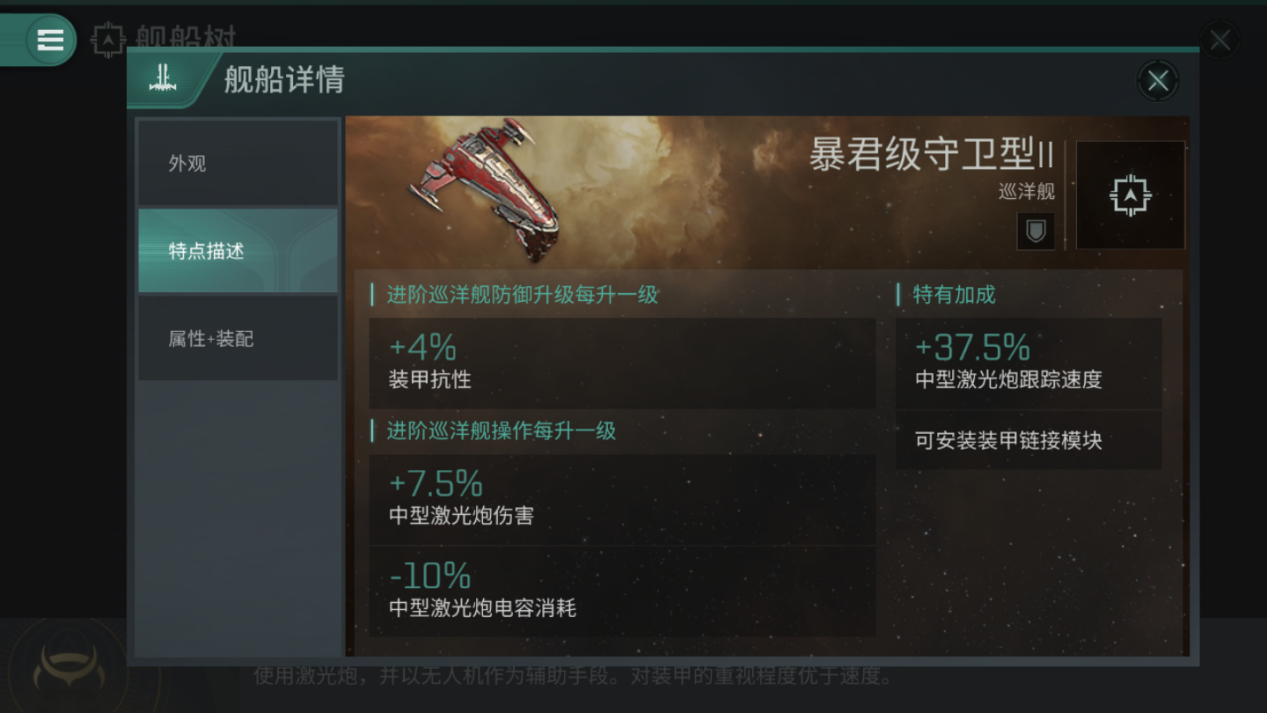This screenshot has width=1267, height=713.
Task: Open the hamburger main menu
Action: pyautogui.click(x=49, y=40)
